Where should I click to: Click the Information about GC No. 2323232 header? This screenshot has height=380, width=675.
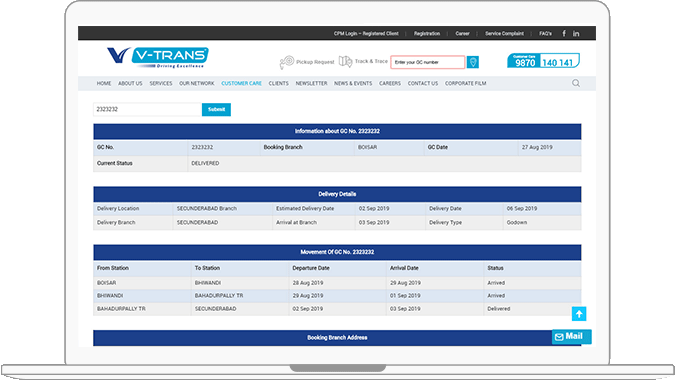(x=337, y=131)
